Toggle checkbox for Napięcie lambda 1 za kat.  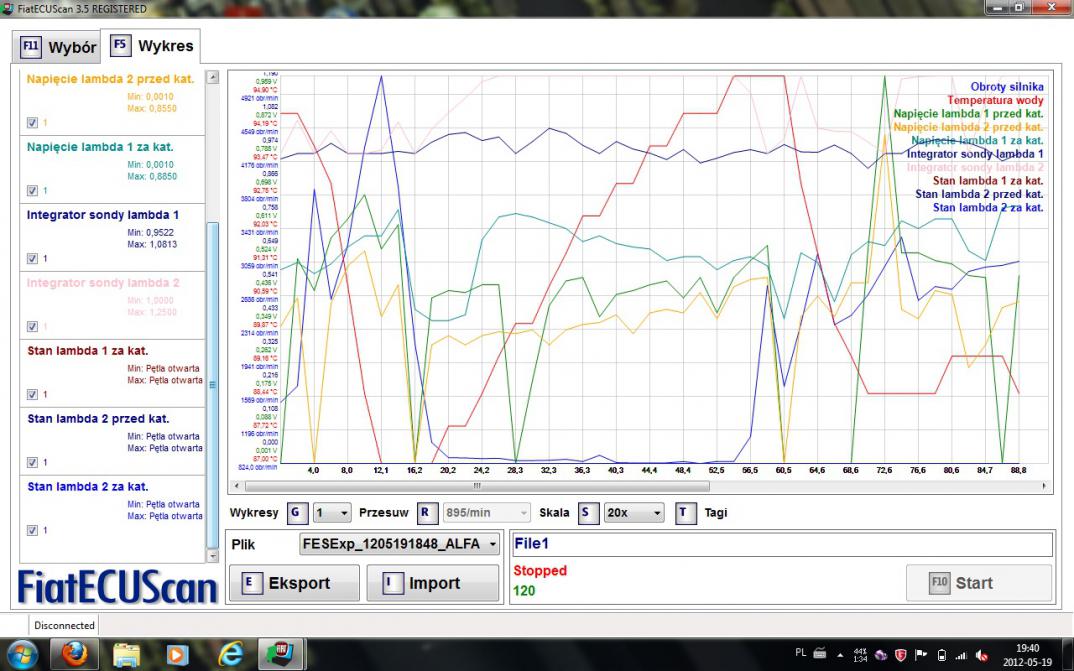click(33, 190)
